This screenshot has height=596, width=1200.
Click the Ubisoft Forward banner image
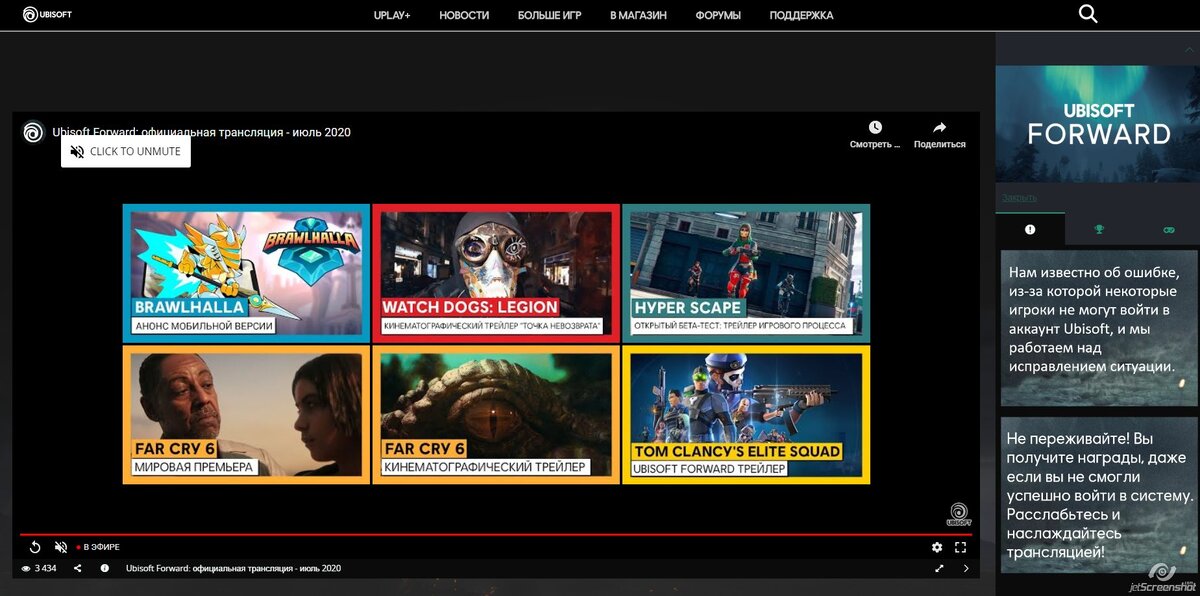[1097, 124]
